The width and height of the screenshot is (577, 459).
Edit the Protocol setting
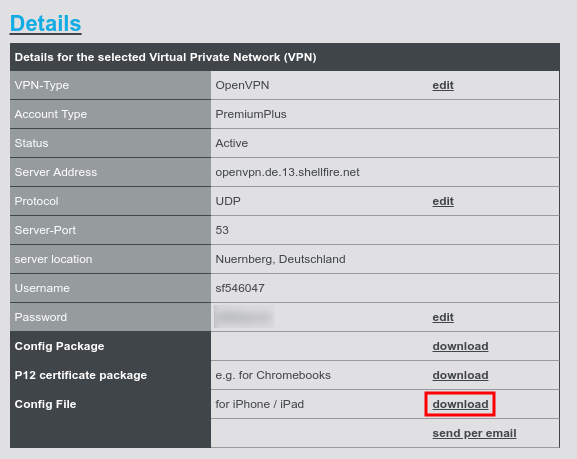point(443,201)
